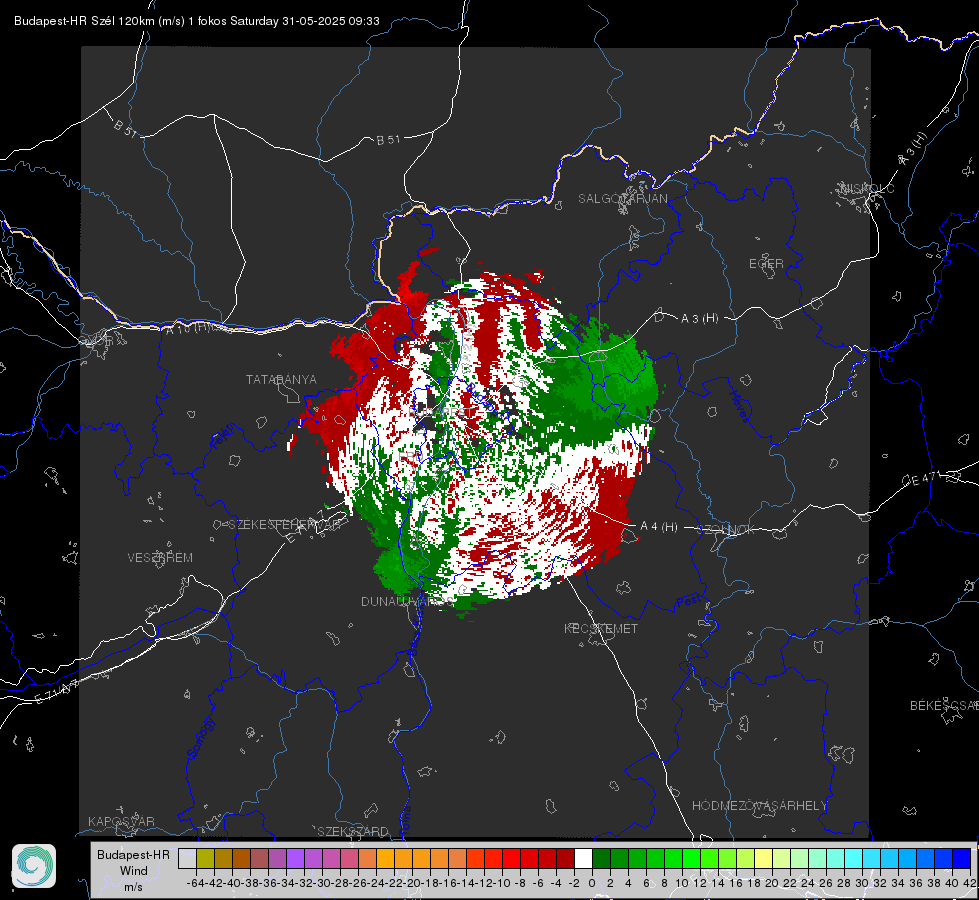Click the legend value label '42'
The width and height of the screenshot is (979, 900).
(x=969, y=883)
